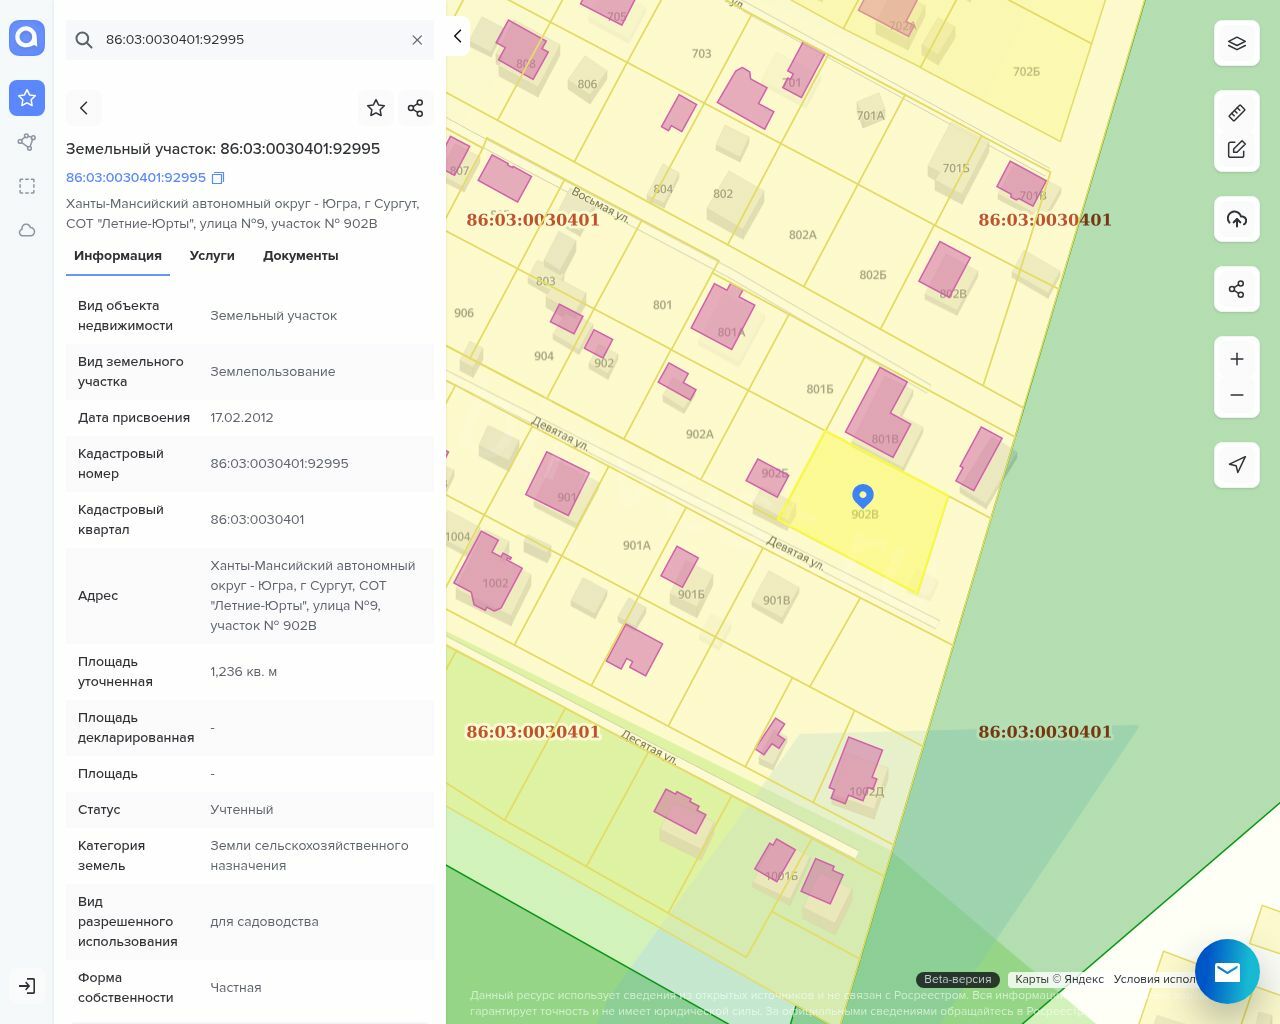Viewport: 1280px width, 1024px height.
Task: Zoom in on the map
Action: 1237,359
